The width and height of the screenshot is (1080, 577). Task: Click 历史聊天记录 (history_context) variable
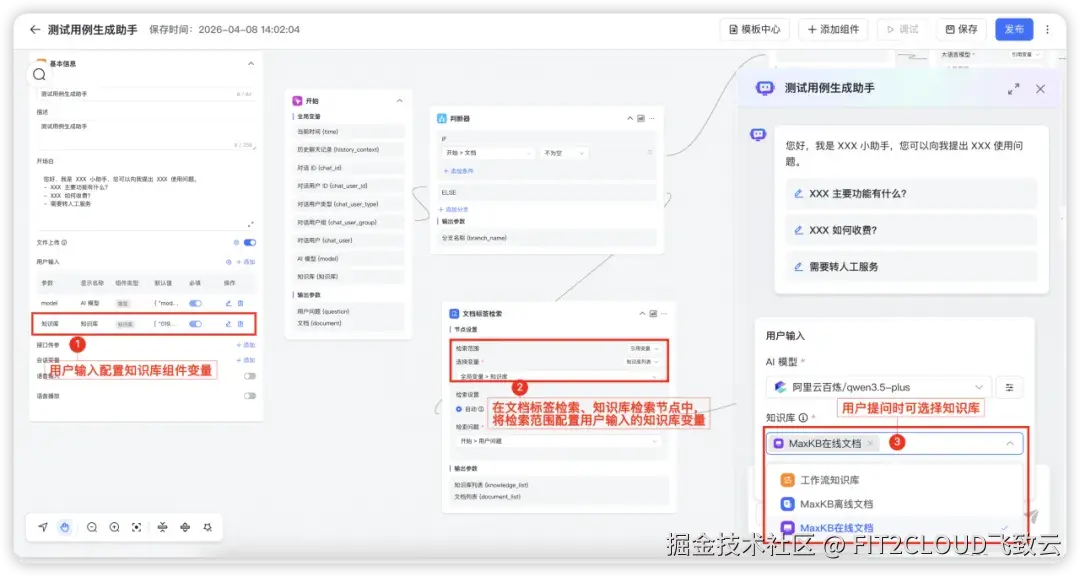[349, 149]
